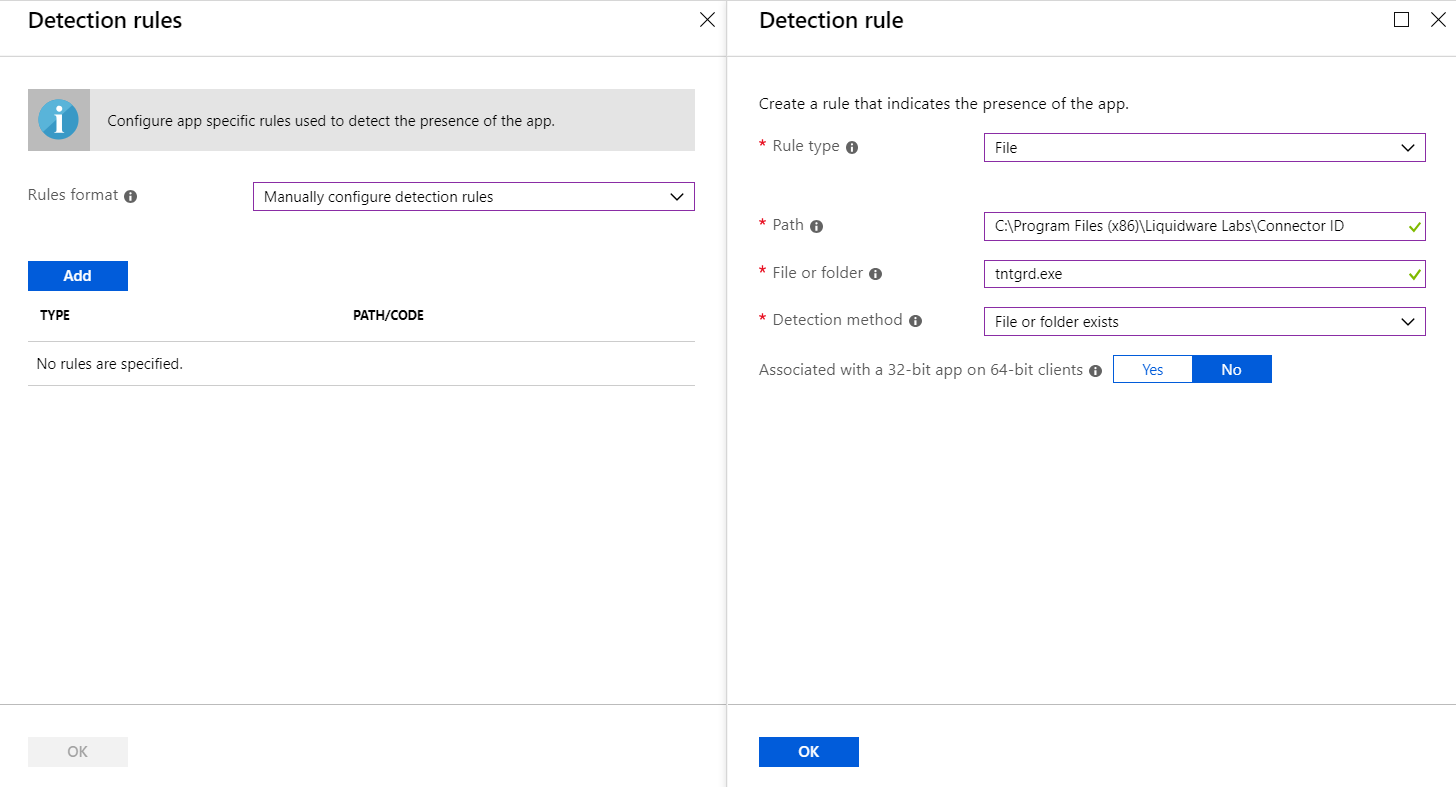
Task: Expand the Rule type dropdown
Action: click(x=1204, y=148)
